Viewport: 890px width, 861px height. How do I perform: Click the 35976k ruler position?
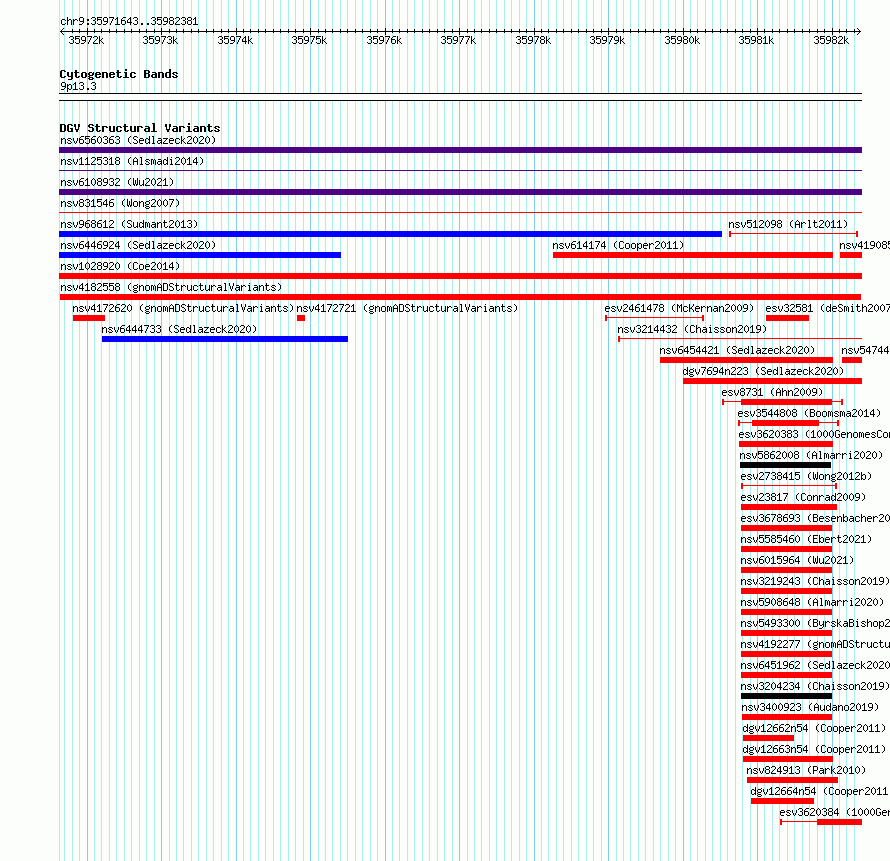point(384,40)
